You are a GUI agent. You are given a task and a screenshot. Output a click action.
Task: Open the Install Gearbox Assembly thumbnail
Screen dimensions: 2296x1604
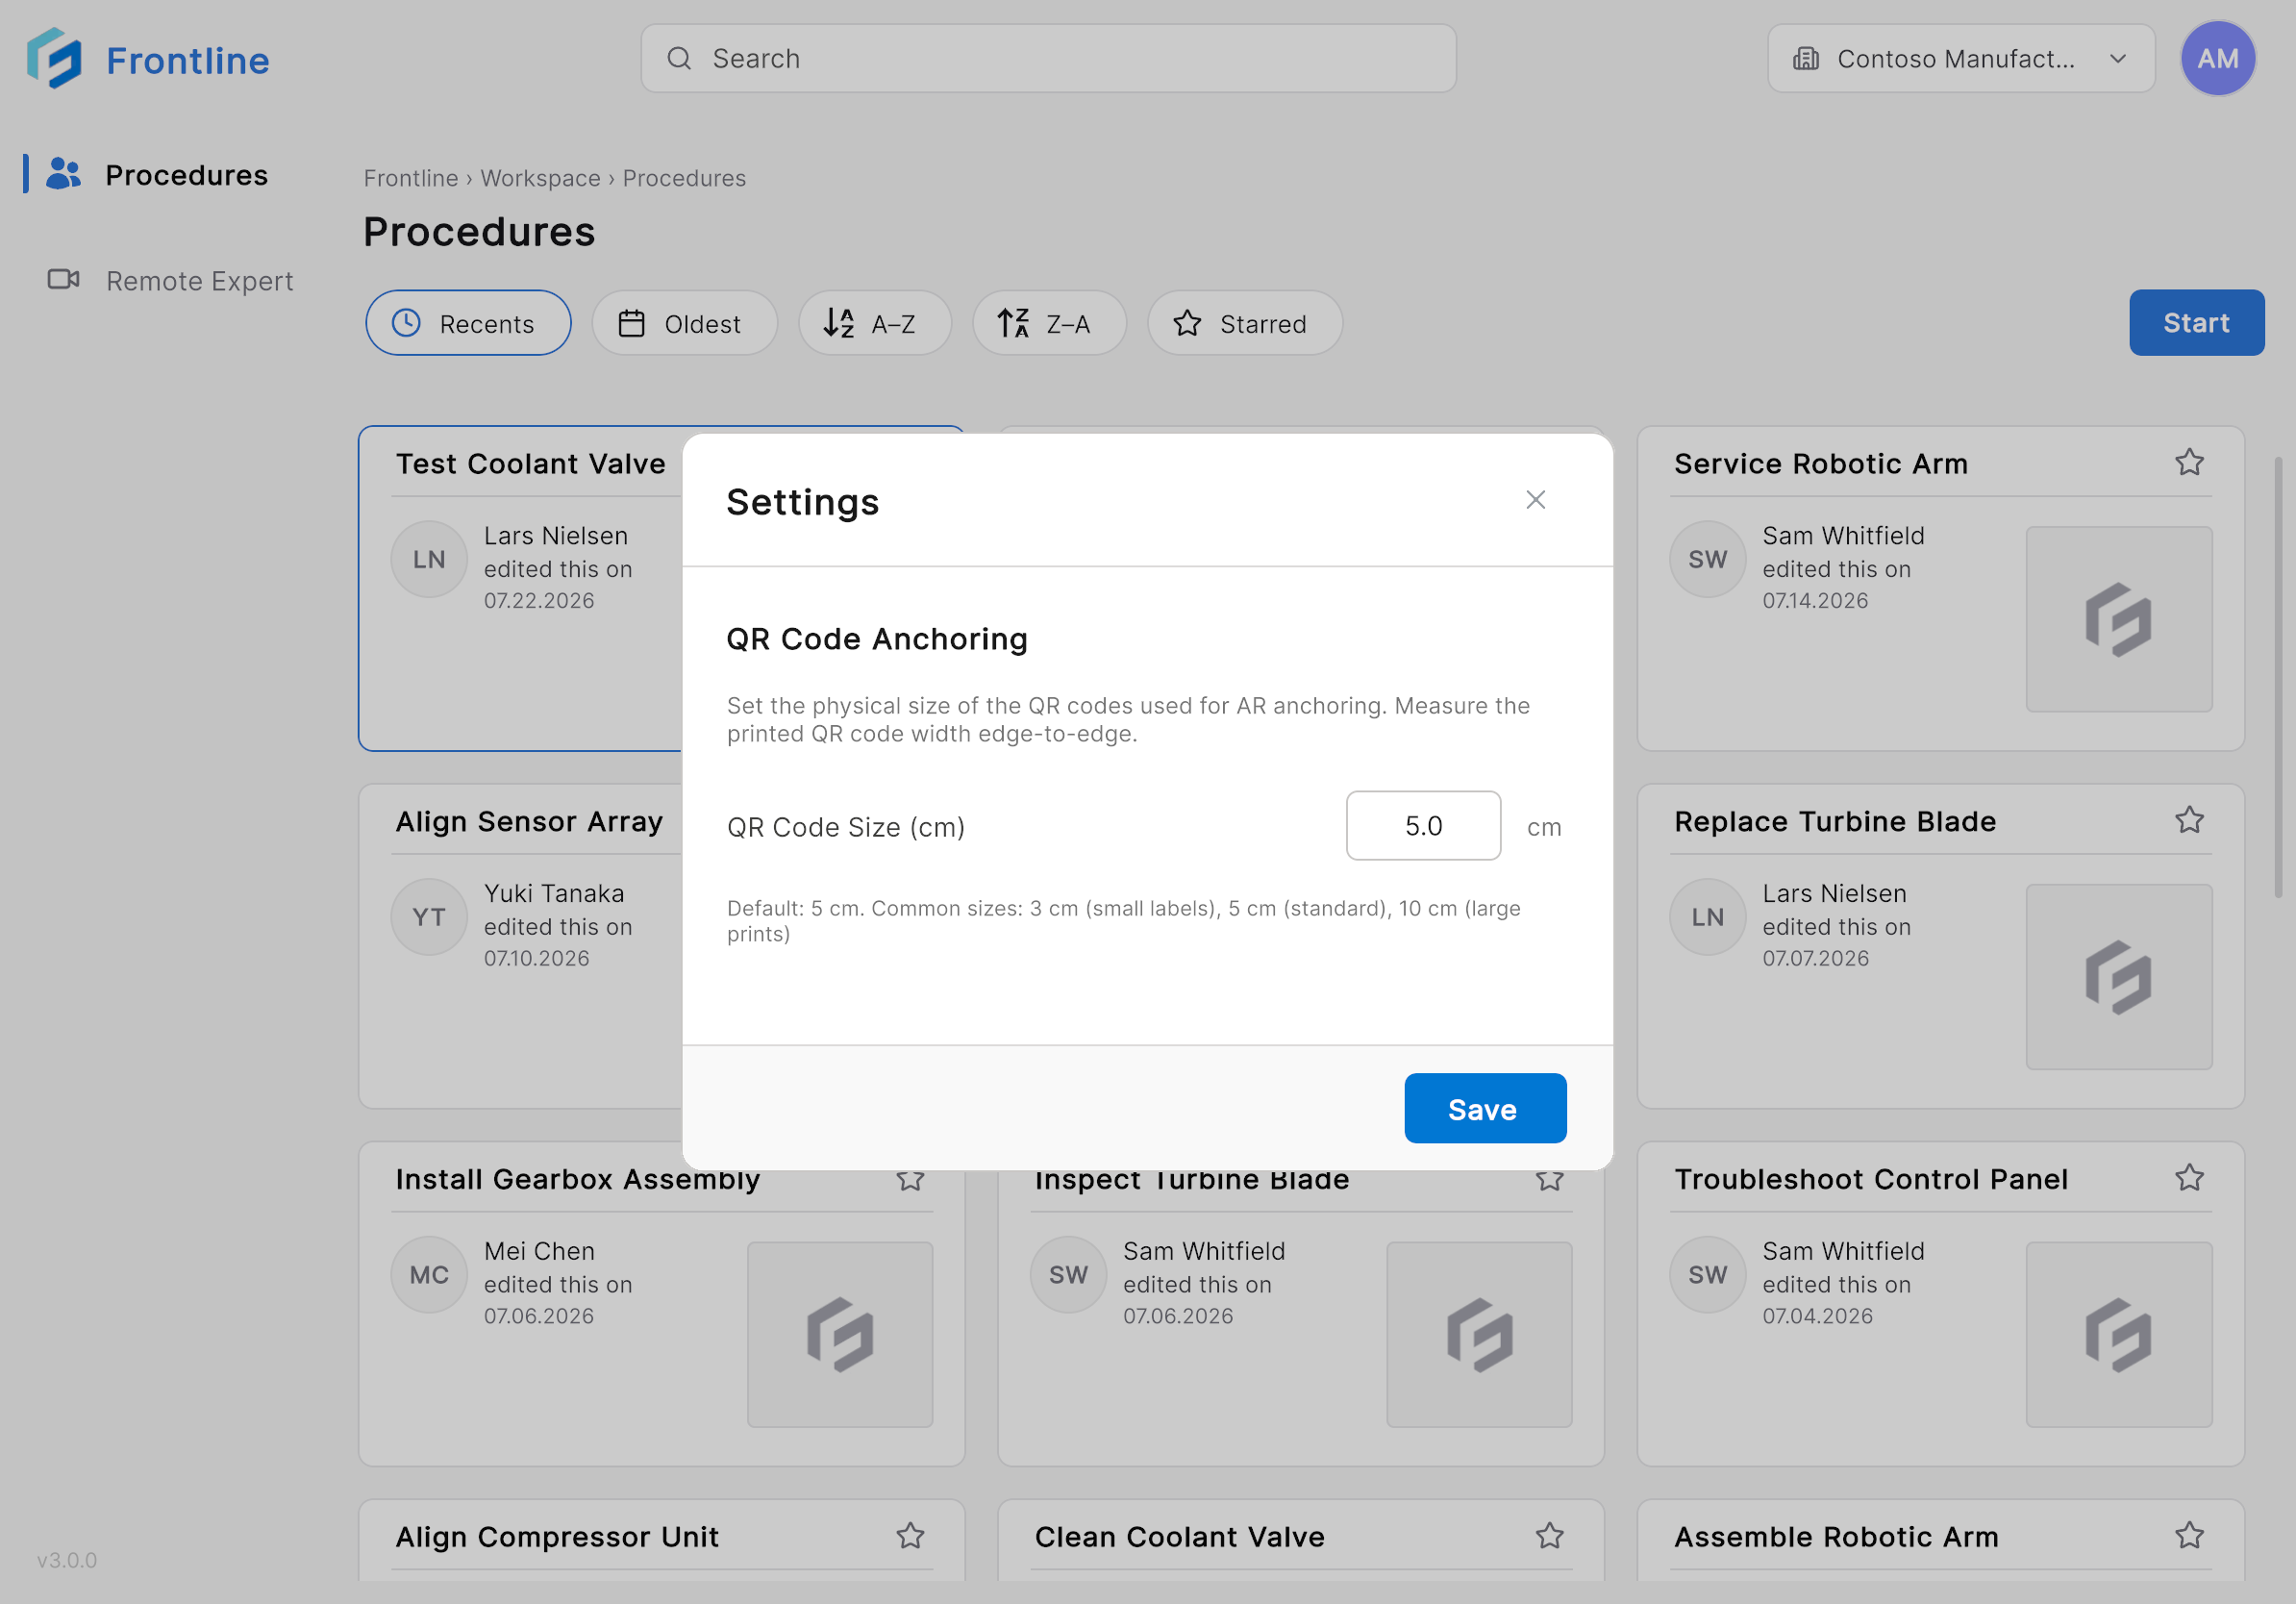tap(840, 1335)
